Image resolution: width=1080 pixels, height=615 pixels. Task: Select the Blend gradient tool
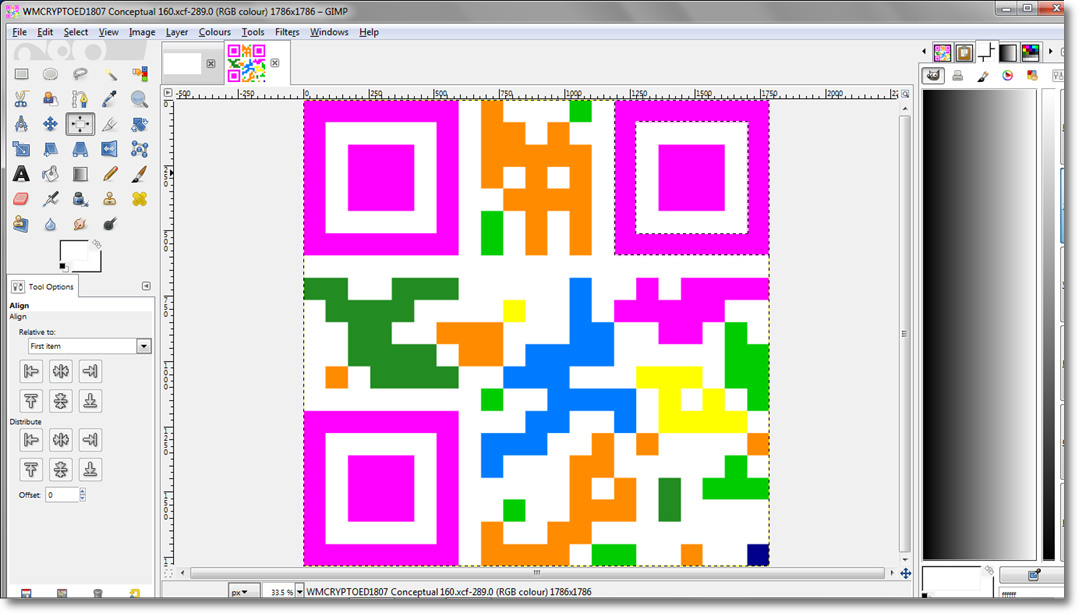point(80,174)
